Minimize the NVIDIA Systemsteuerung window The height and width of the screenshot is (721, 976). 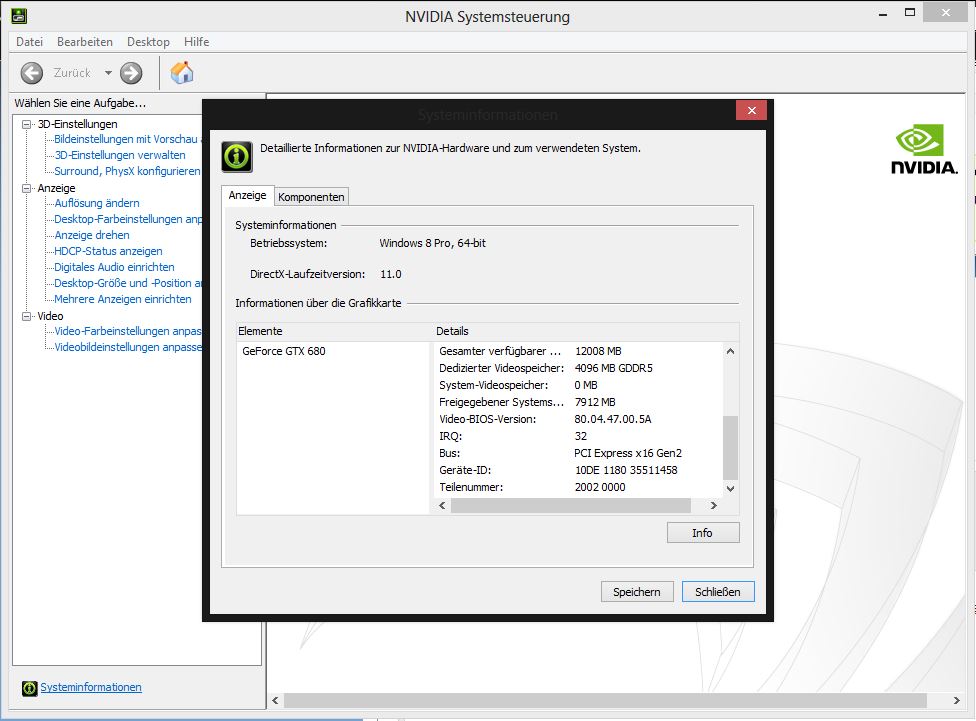point(883,13)
